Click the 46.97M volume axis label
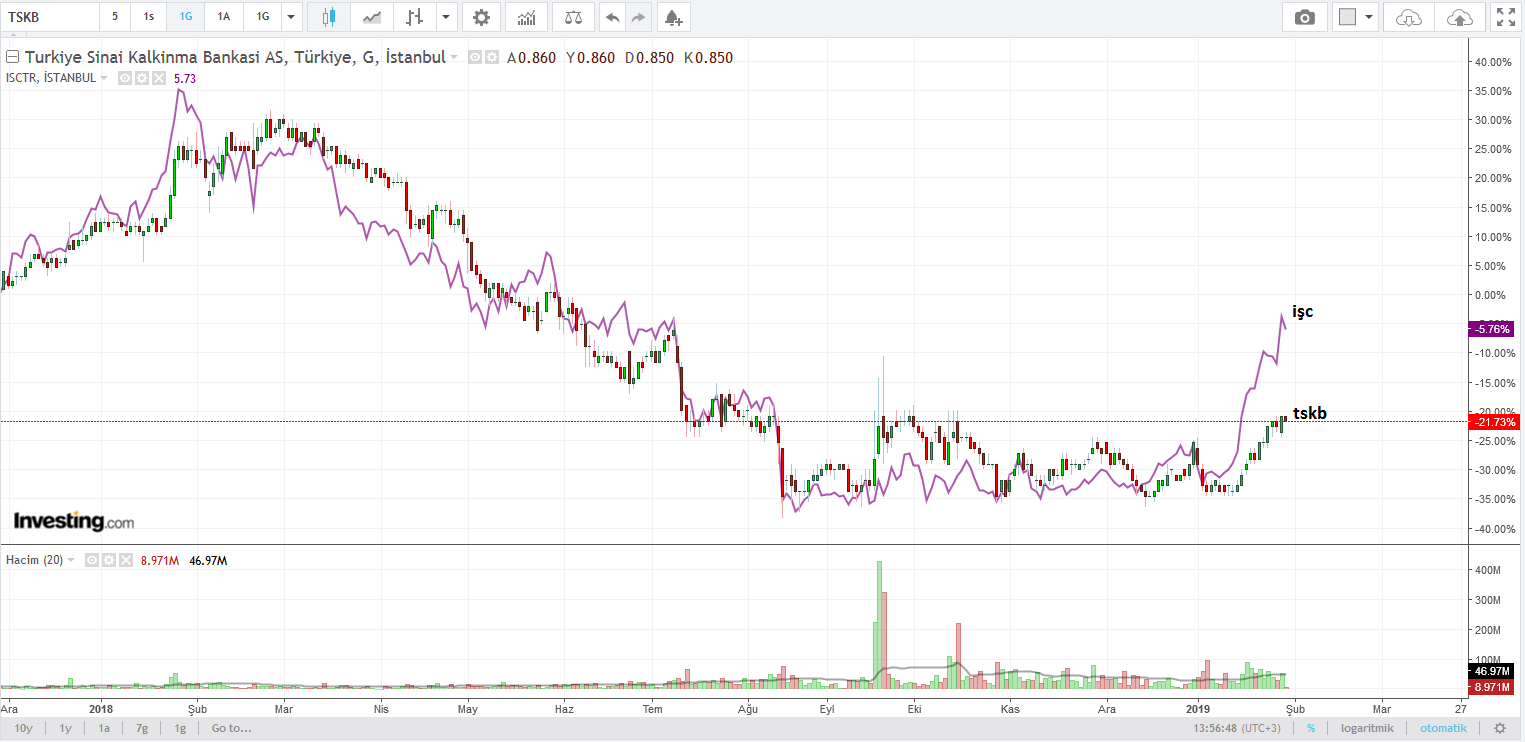 [x=1492, y=671]
